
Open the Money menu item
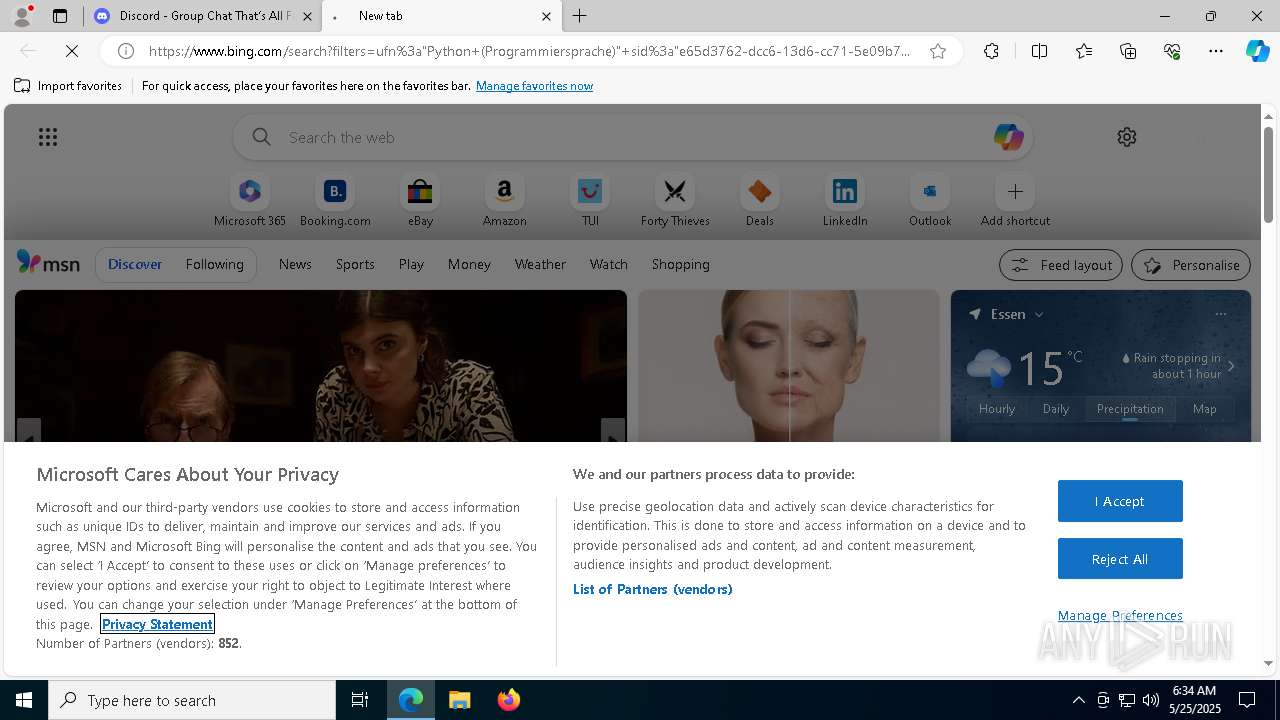click(469, 264)
